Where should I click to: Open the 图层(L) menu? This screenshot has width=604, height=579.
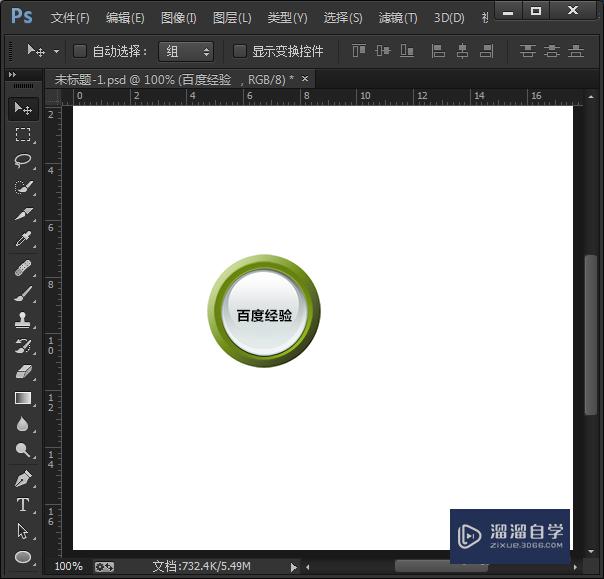pyautogui.click(x=232, y=18)
